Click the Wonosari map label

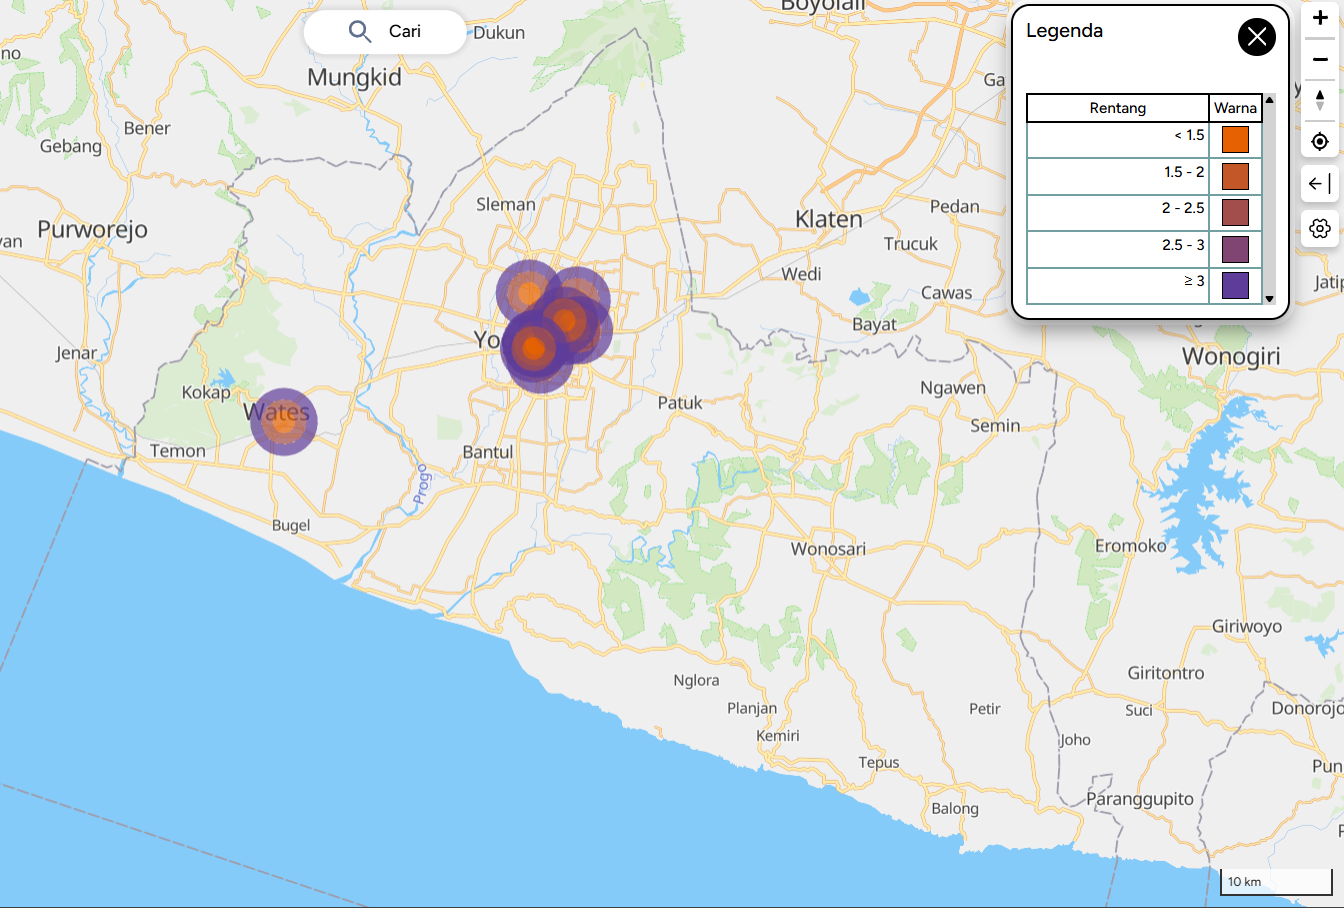point(828,549)
